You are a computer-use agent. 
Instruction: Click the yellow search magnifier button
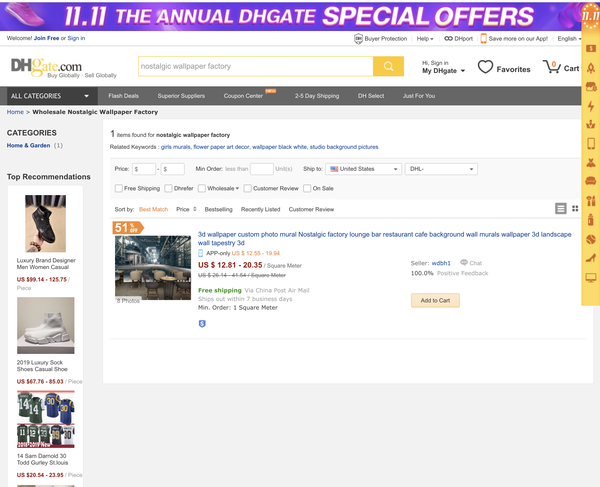click(x=388, y=66)
